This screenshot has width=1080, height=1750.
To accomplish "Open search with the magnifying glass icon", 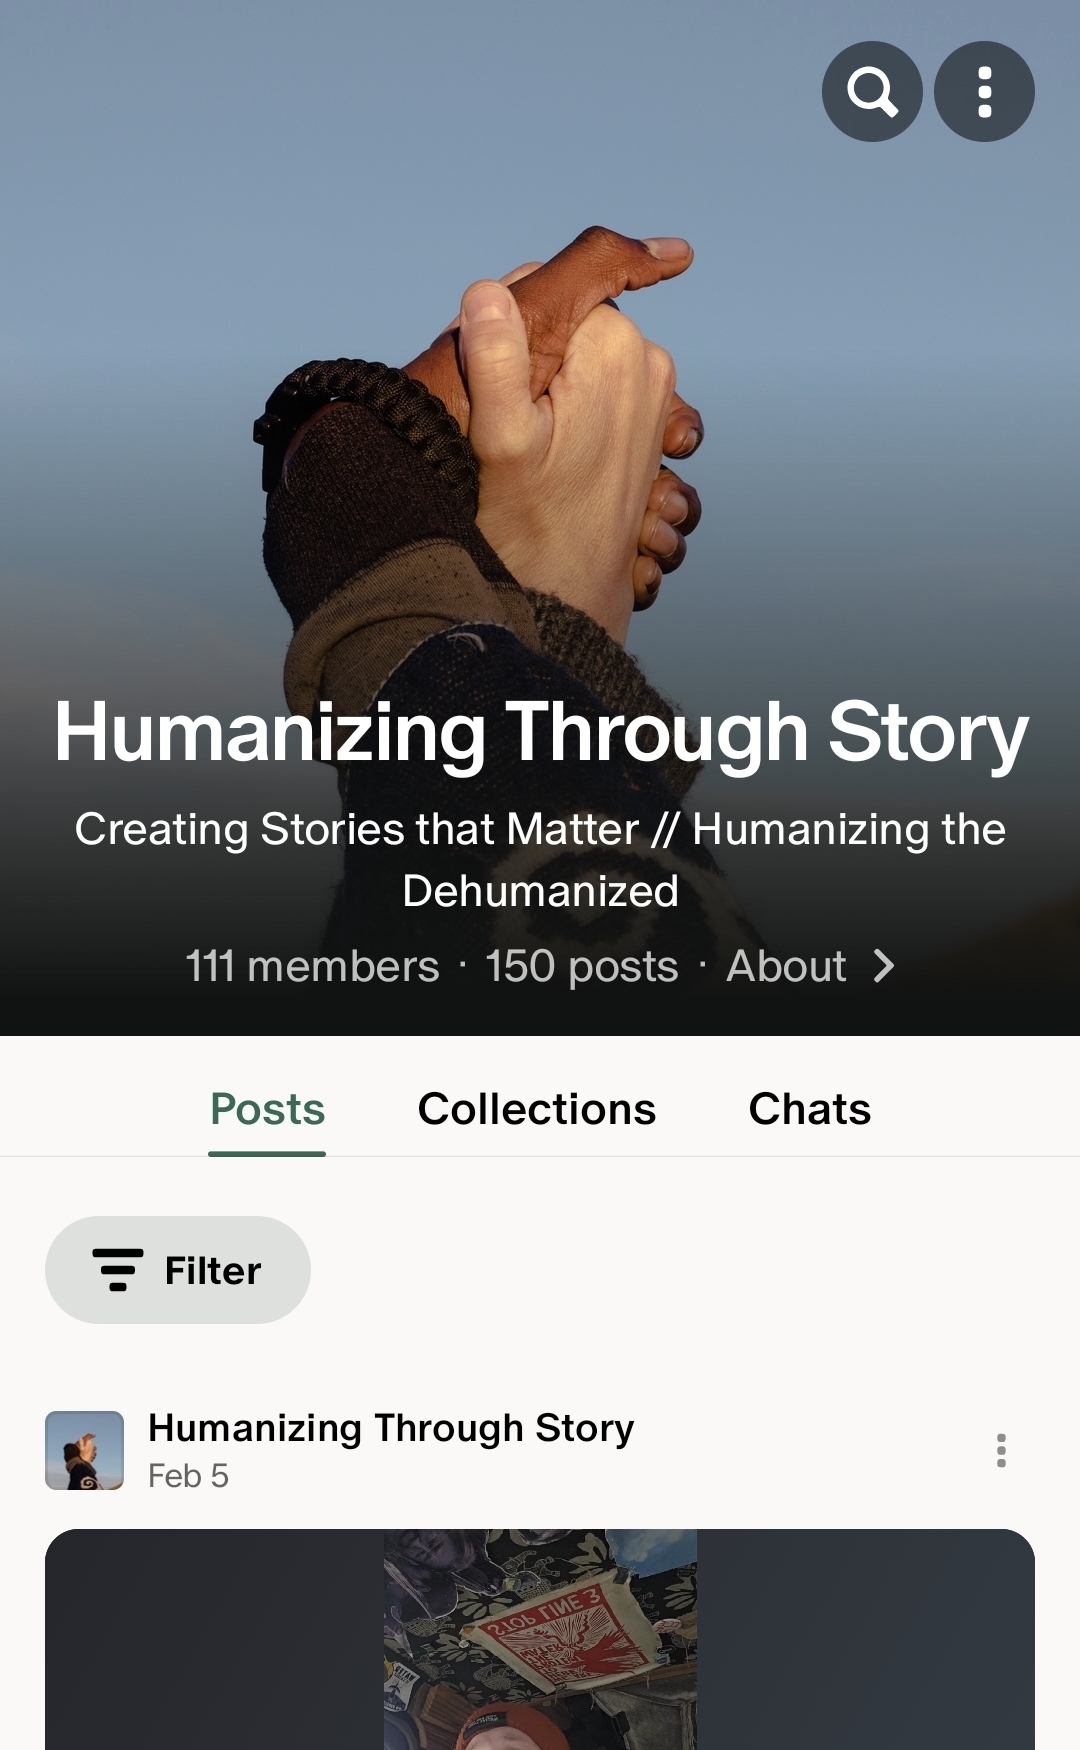I will point(872,92).
